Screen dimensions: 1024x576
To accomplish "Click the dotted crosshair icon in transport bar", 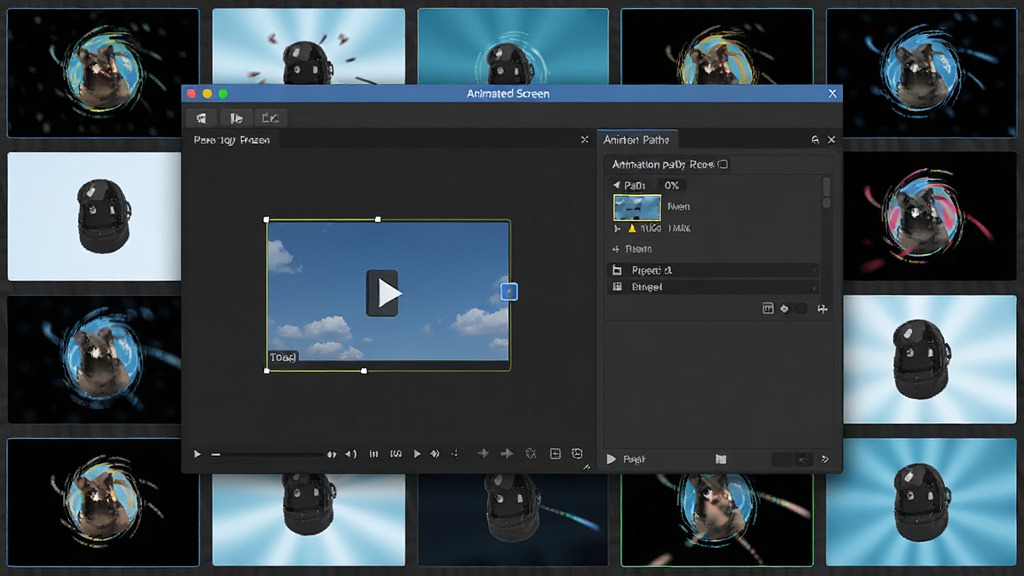I will (x=455, y=454).
